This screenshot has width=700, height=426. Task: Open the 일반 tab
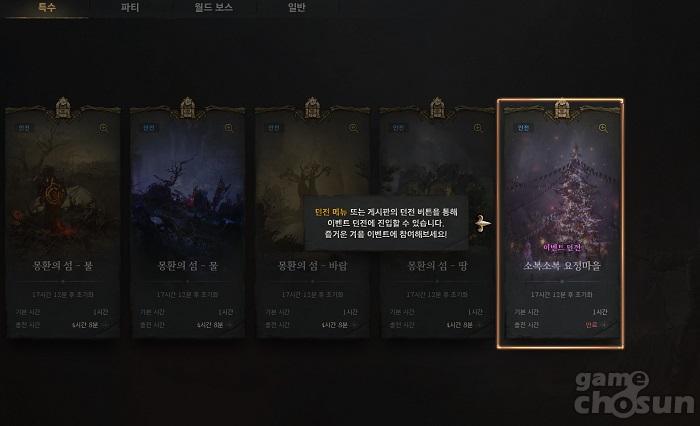pyautogui.click(x=296, y=8)
